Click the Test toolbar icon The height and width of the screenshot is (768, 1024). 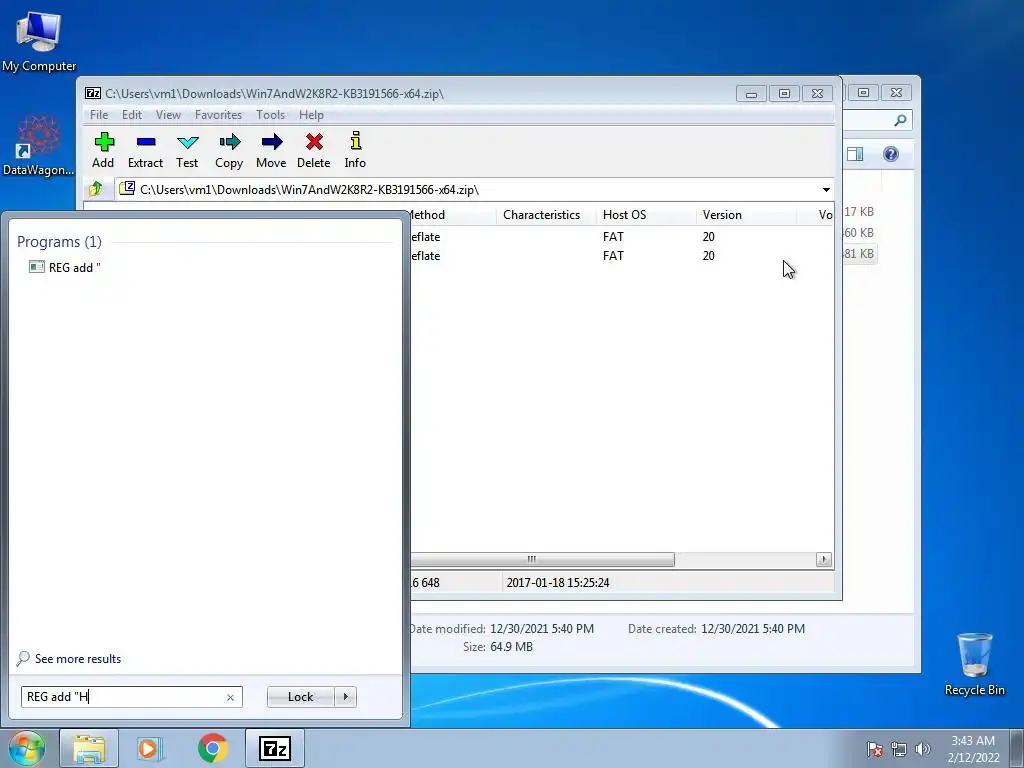[187, 151]
